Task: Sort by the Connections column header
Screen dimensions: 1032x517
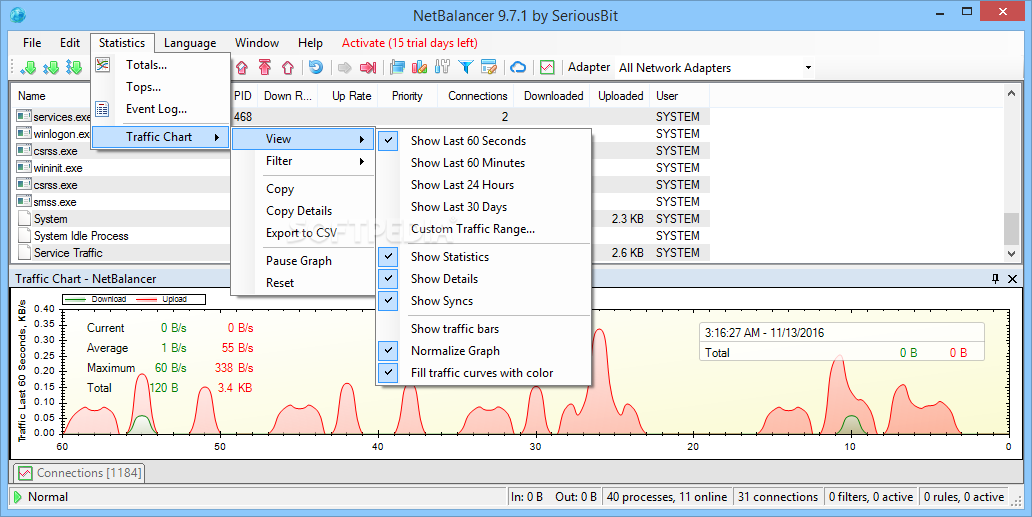Action: (477, 96)
